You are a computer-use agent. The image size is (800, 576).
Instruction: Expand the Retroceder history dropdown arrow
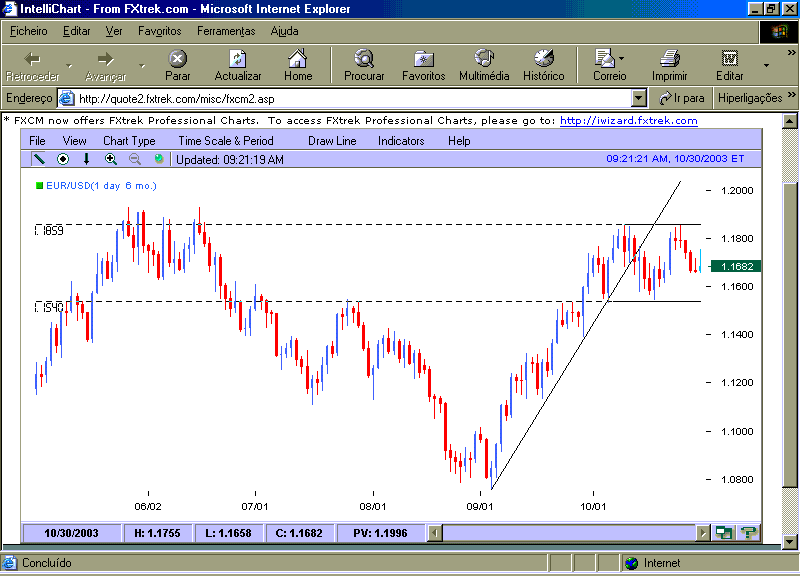click(69, 66)
